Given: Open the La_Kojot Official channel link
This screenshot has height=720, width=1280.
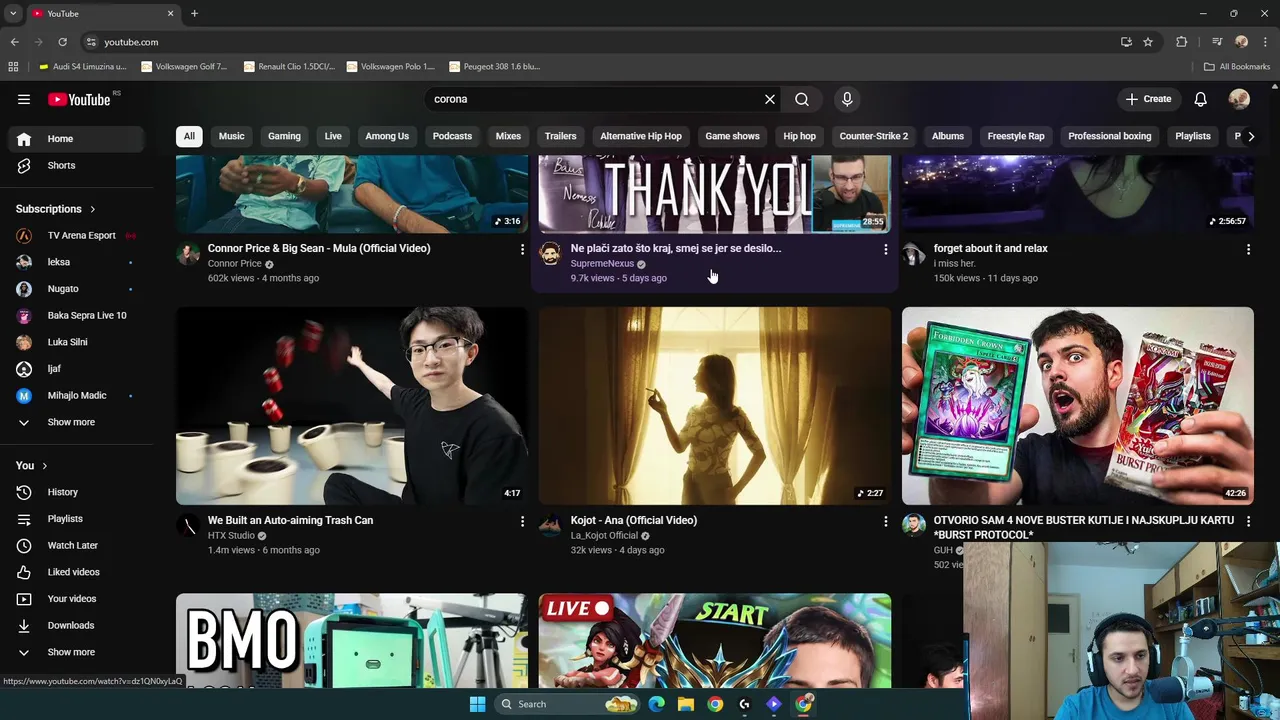Looking at the screenshot, I should [x=604, y=535].
